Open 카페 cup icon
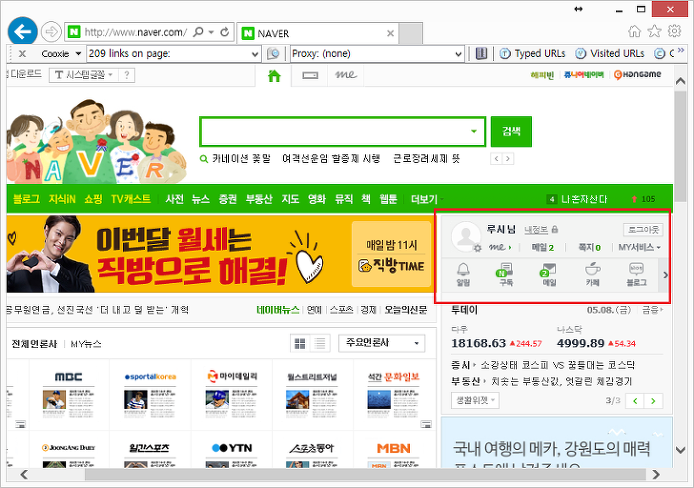 (x=592, y=274)
